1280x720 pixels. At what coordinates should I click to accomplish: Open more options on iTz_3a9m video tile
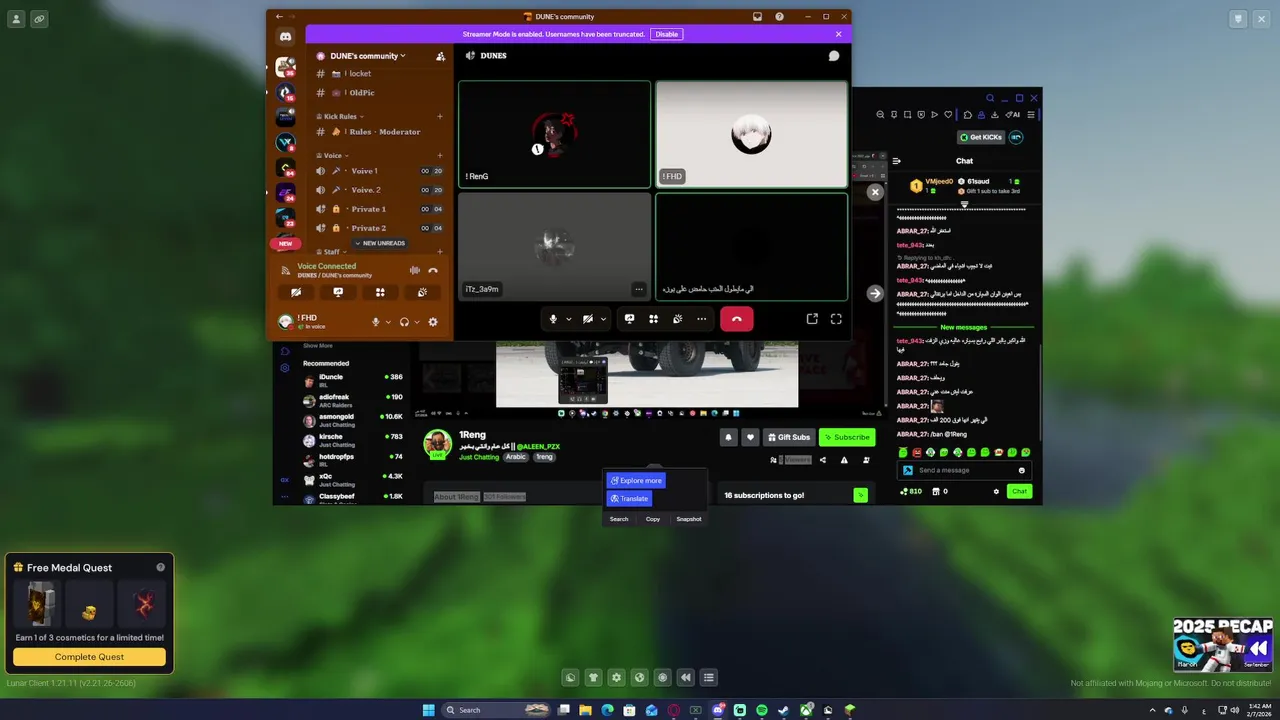(639, 289)
